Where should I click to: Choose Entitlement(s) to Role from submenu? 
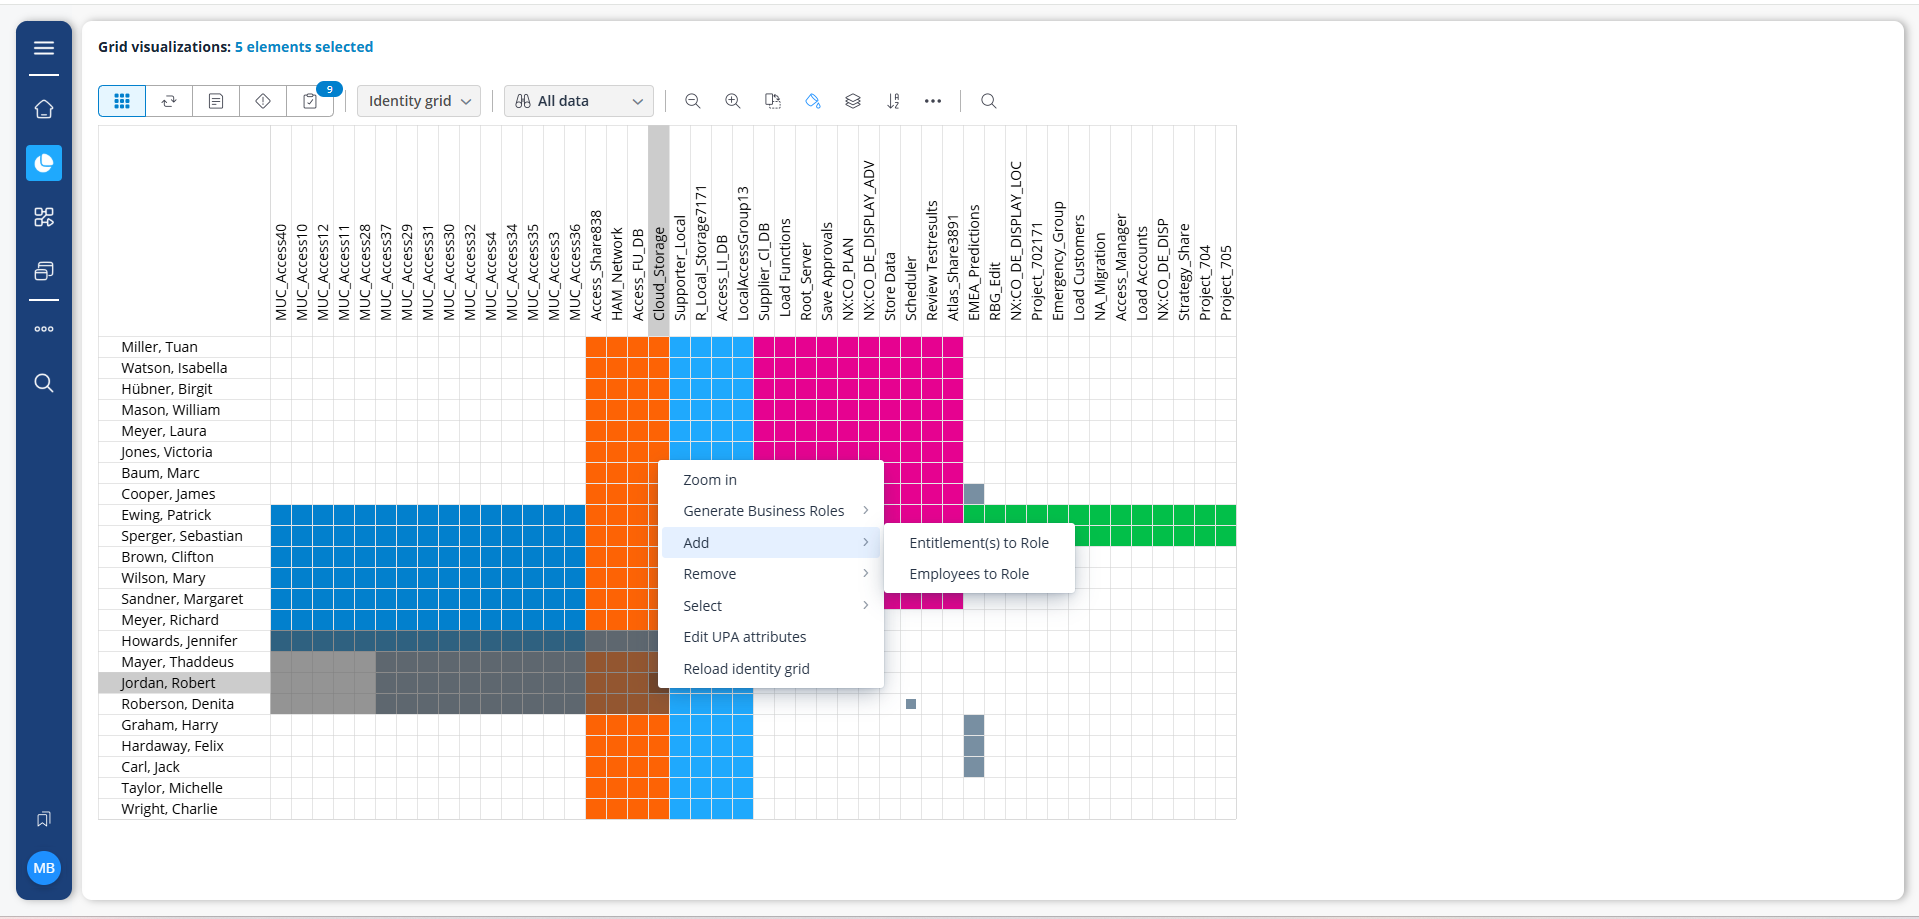[x=978, y=543]
